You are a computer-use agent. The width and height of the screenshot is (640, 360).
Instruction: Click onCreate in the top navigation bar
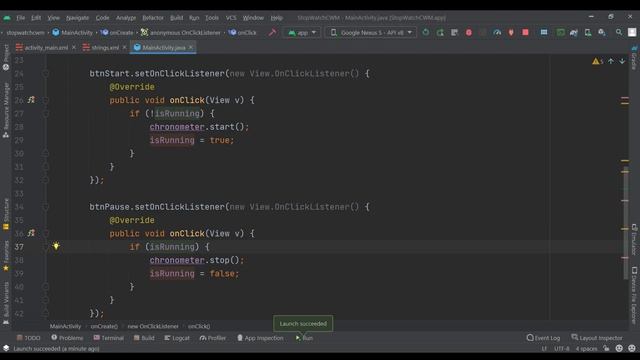[117, 32]
